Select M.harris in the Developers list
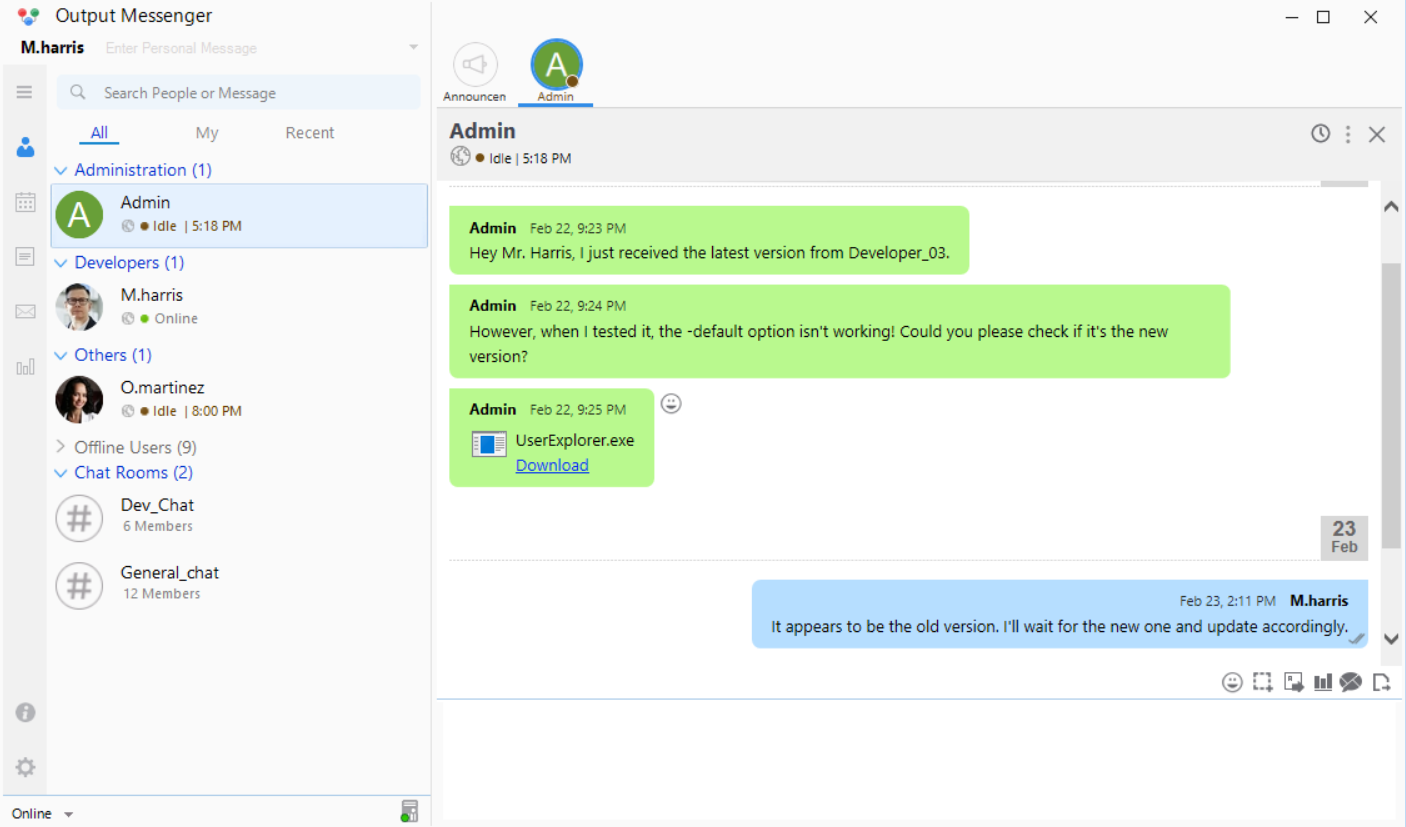This screenshot has width=1406, height=827. click(239, 307)
